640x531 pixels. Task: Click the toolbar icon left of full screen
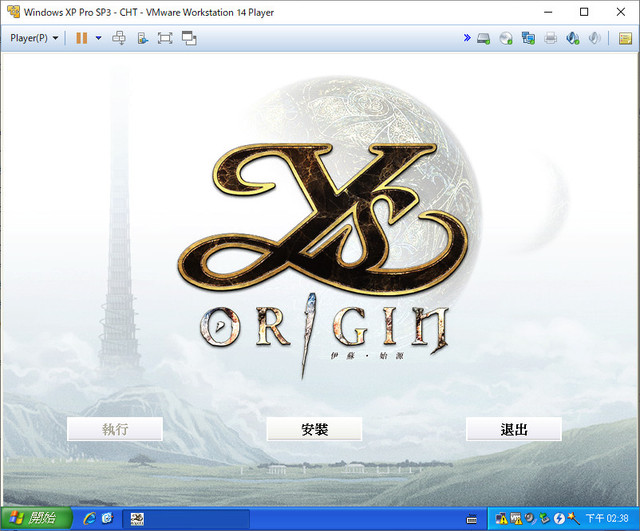coord(142,38)
